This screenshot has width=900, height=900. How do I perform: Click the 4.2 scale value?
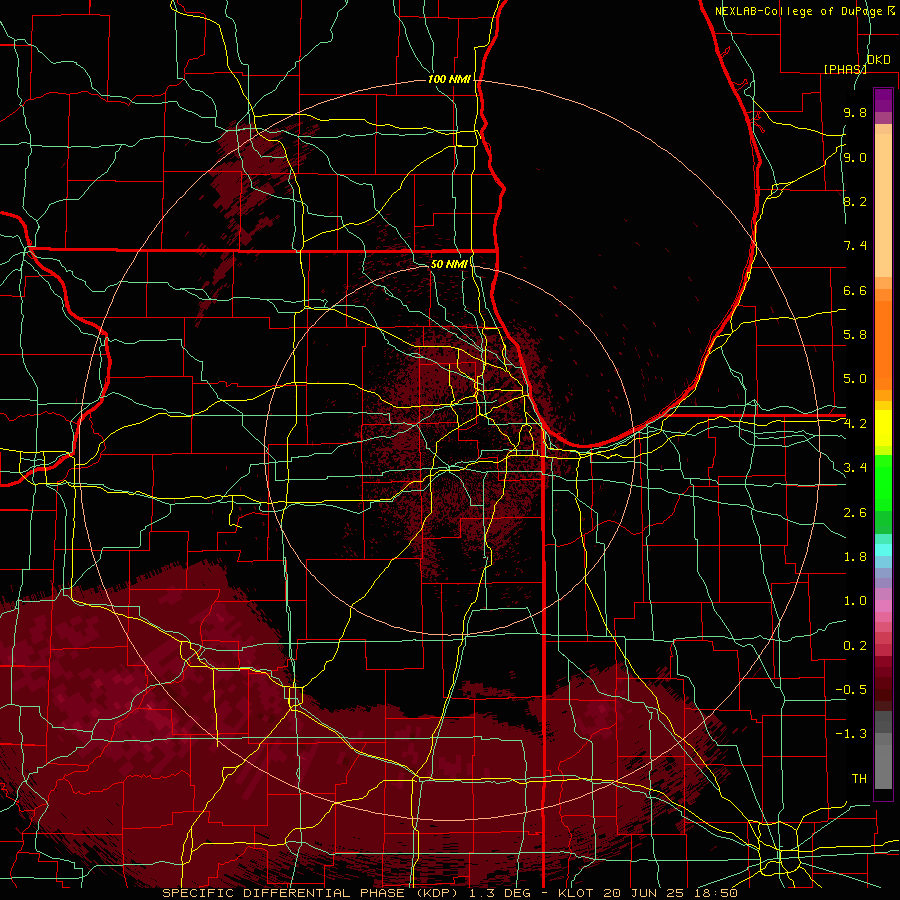point(855,424)
